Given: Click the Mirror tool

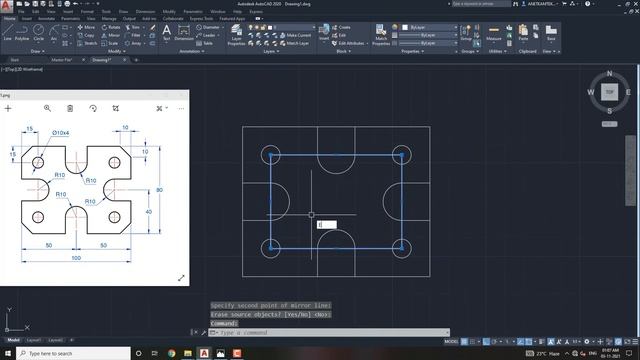Looking at the screenshot, I should pyautogui.click(x=111, y=35).
